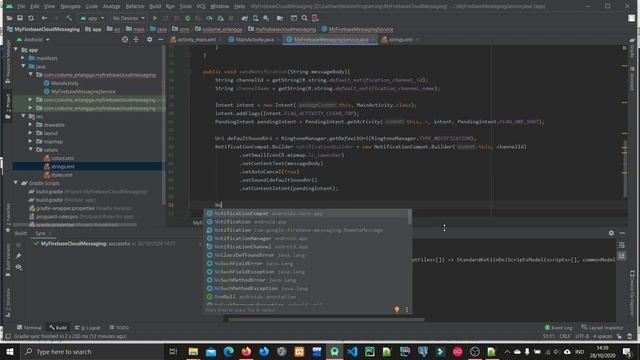The height and width of the screenshot is (360, 640).
Task: Click the Type here to search box
Action: click(x=92, y=351)
